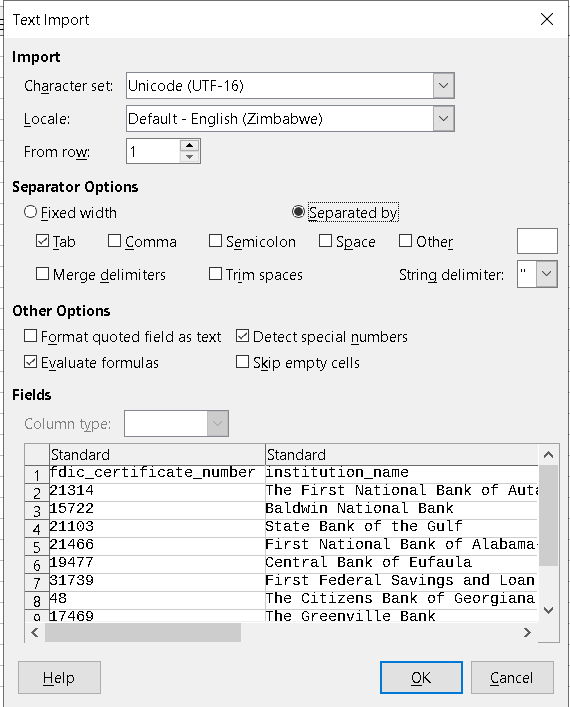Click the Cancel button
This screenshot has height=707, width=570.
[x=512, y=677]
